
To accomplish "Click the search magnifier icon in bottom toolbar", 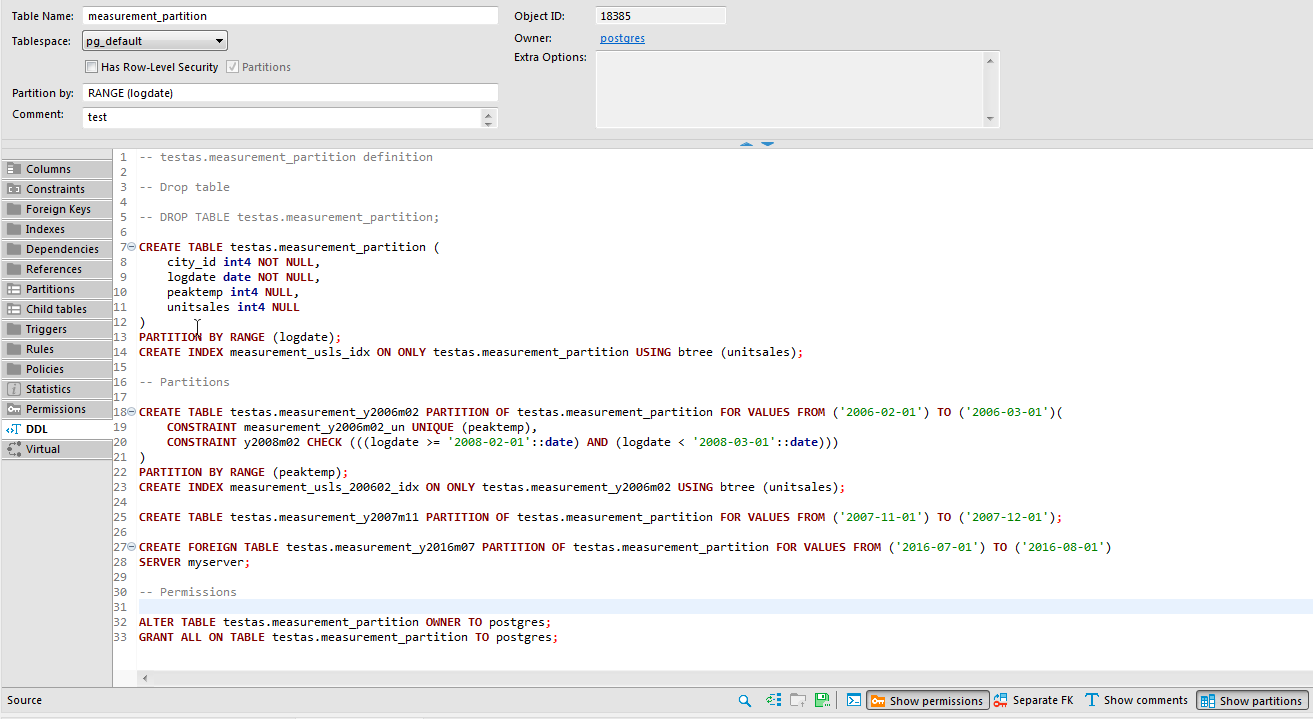I will [x=744, y=700].
